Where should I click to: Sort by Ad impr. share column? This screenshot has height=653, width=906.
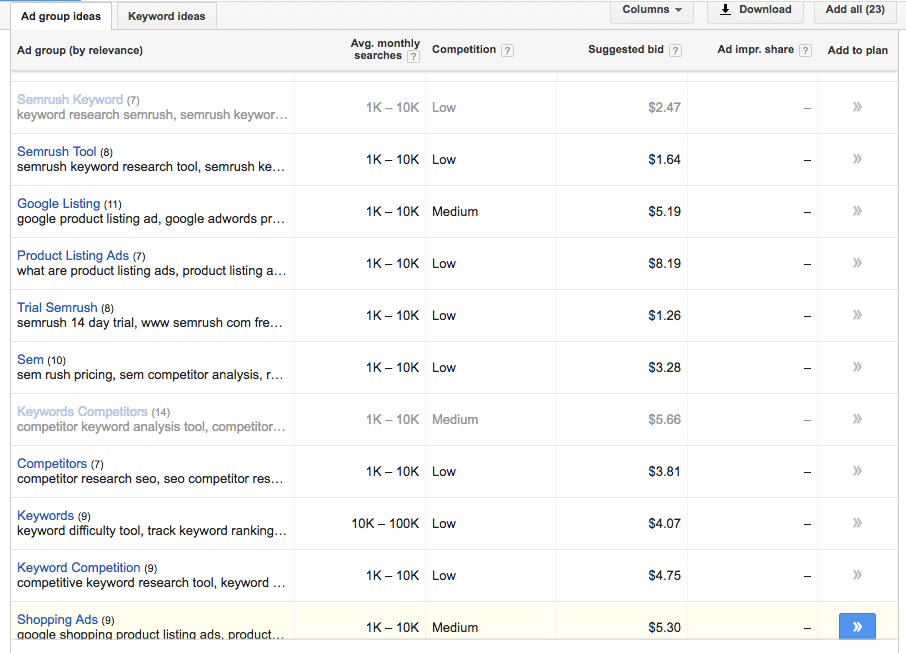click(x=756, y=50)
